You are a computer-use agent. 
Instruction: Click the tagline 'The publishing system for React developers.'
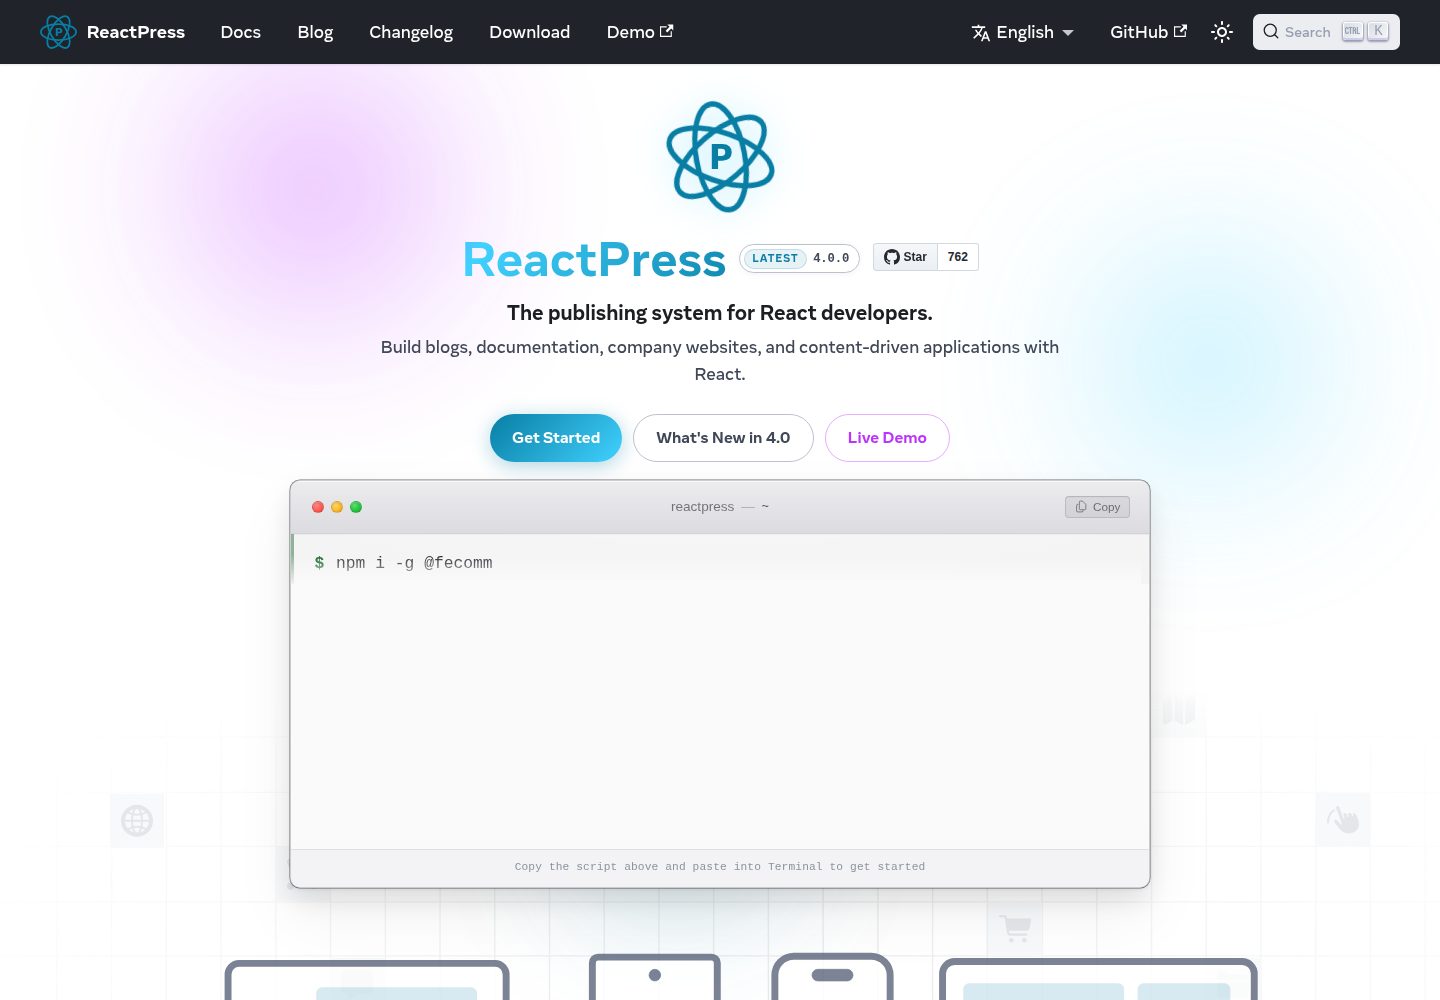click(x=720, y=313)
